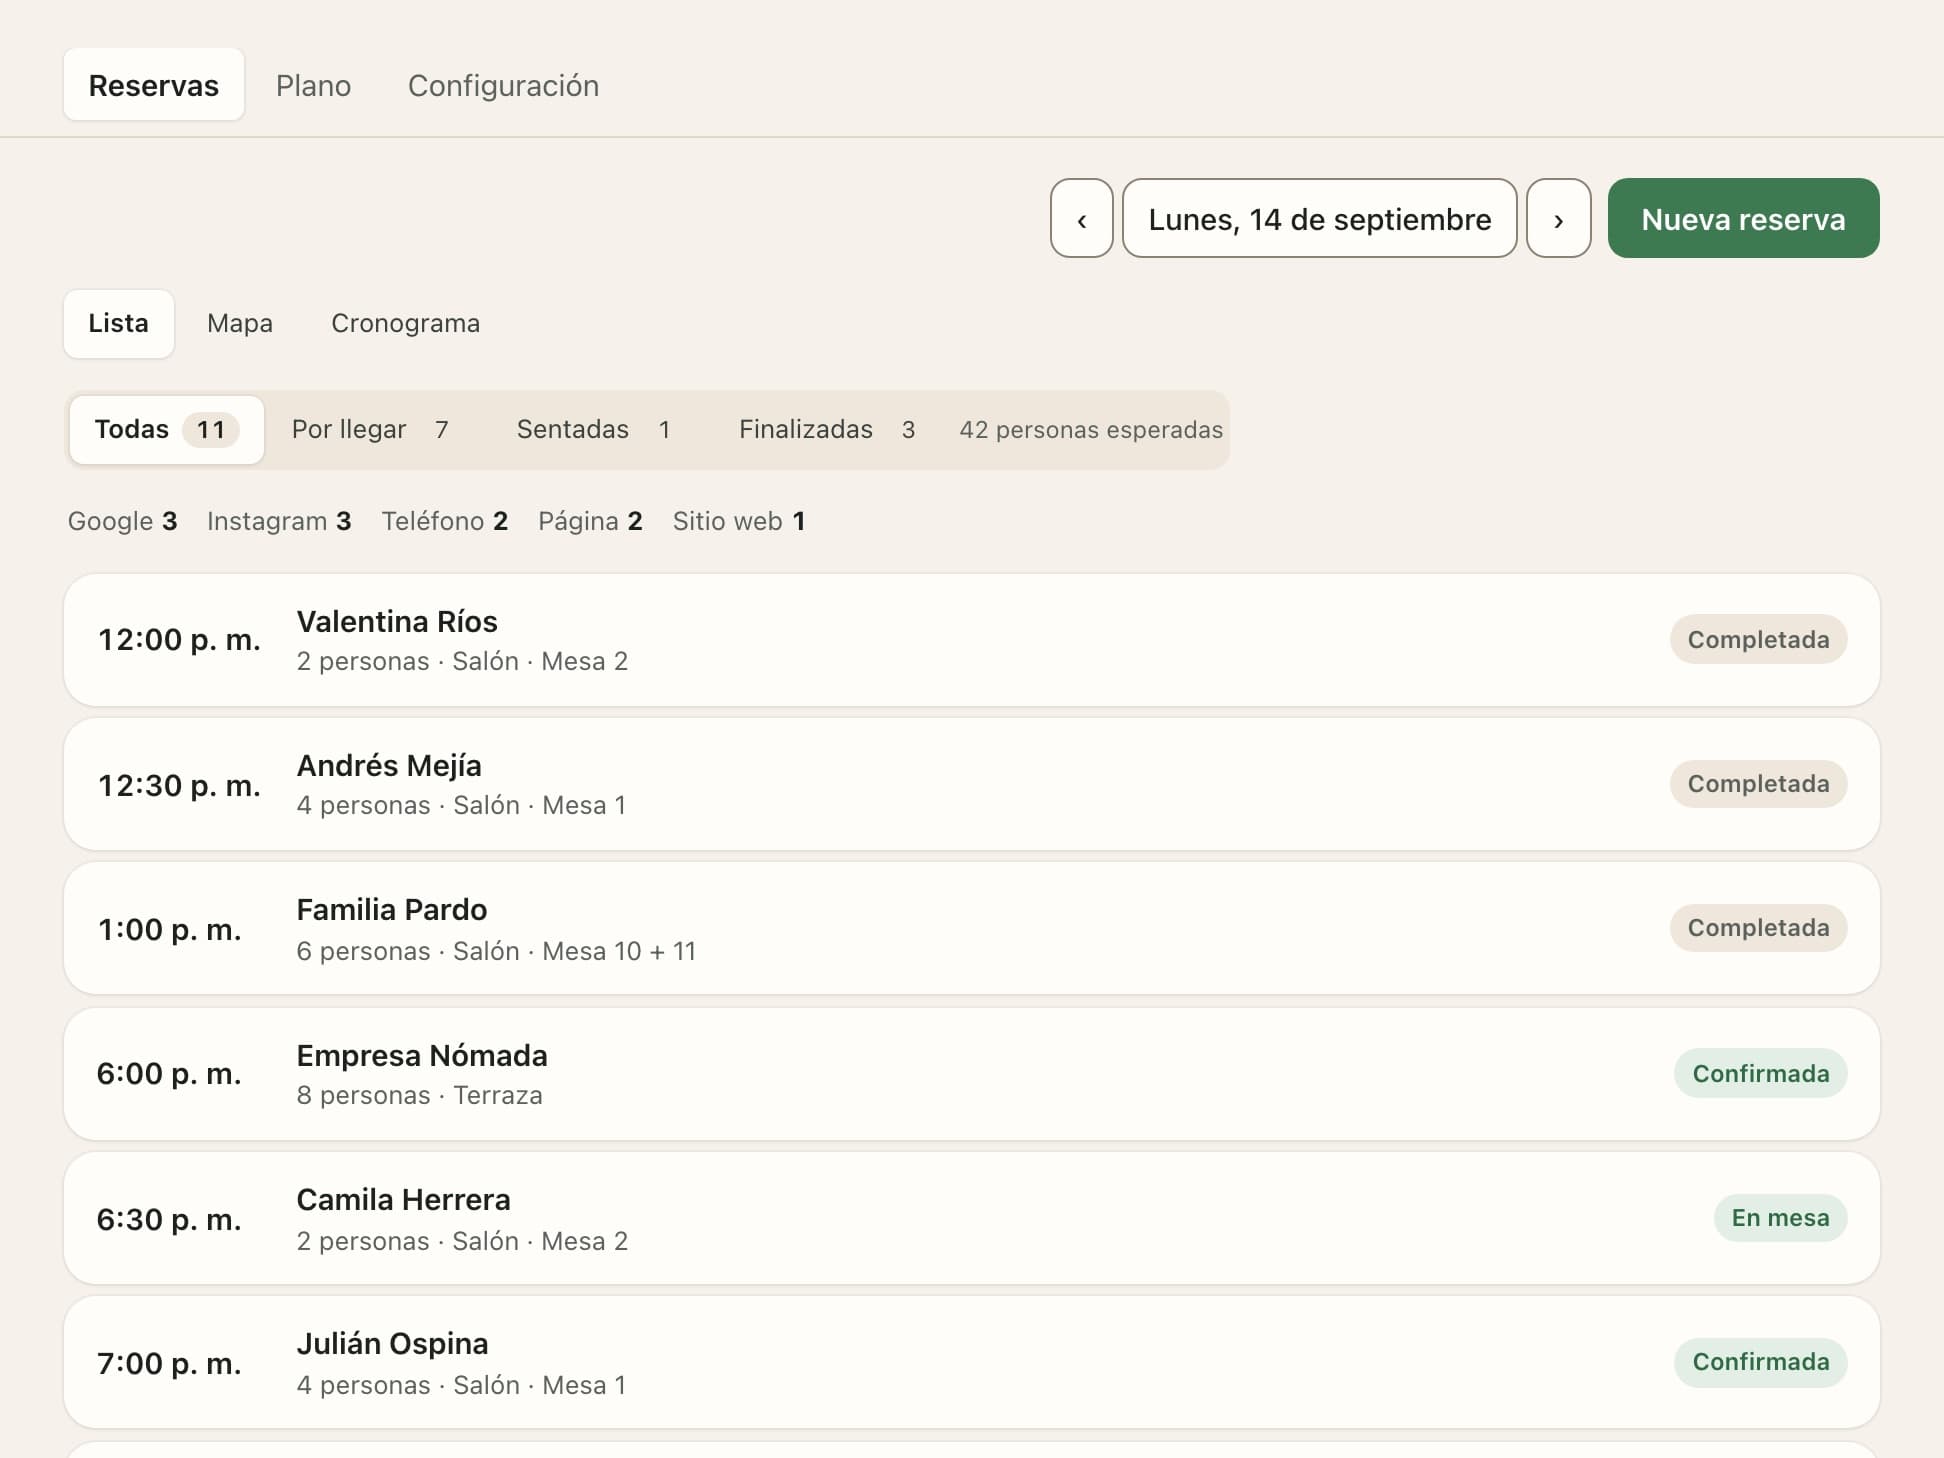
Task: Click En mesa badge for Camila Herrera
Action: (x=1780, y=1217)
